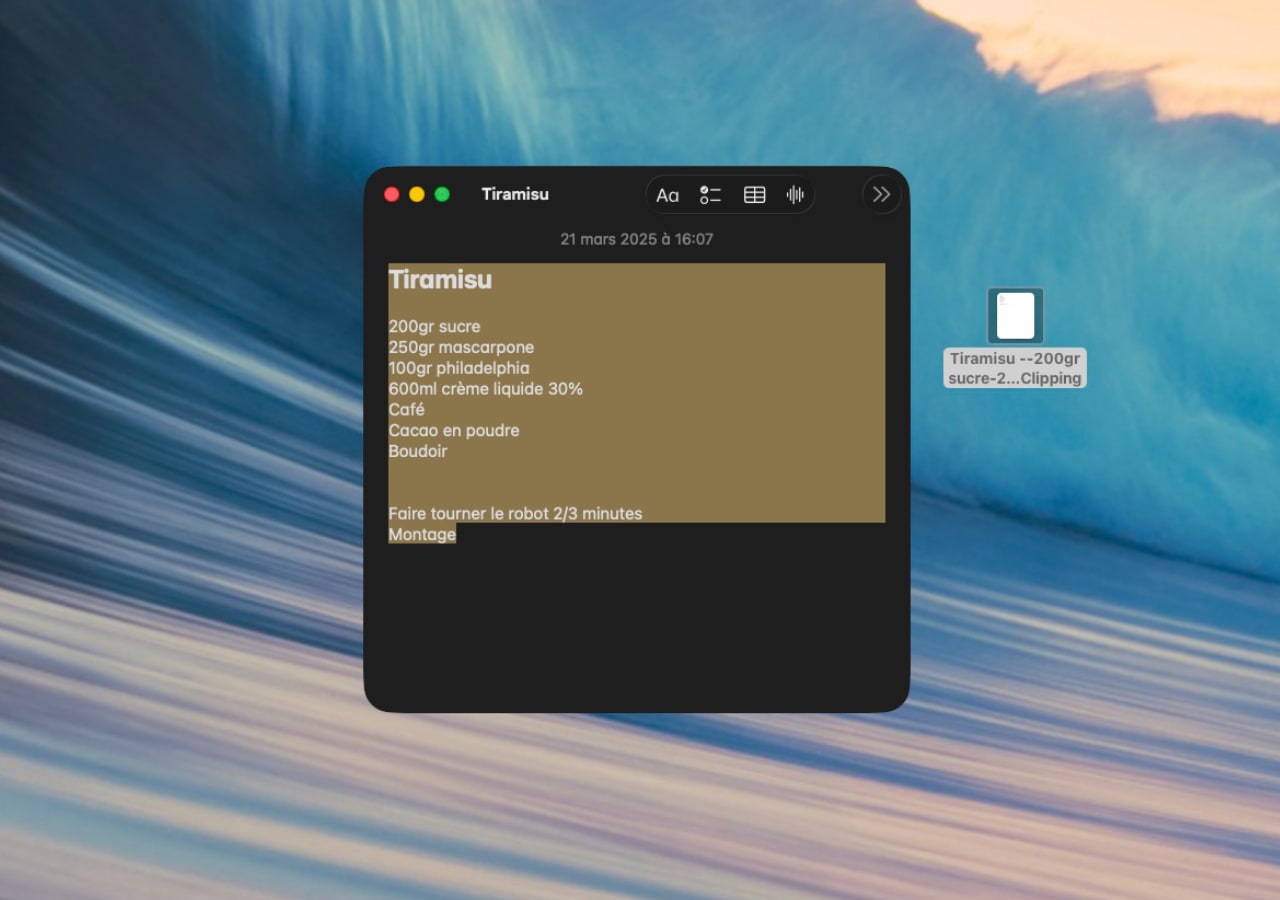
Task: Click the red close traffic light
Action: (x=391, y=194)
